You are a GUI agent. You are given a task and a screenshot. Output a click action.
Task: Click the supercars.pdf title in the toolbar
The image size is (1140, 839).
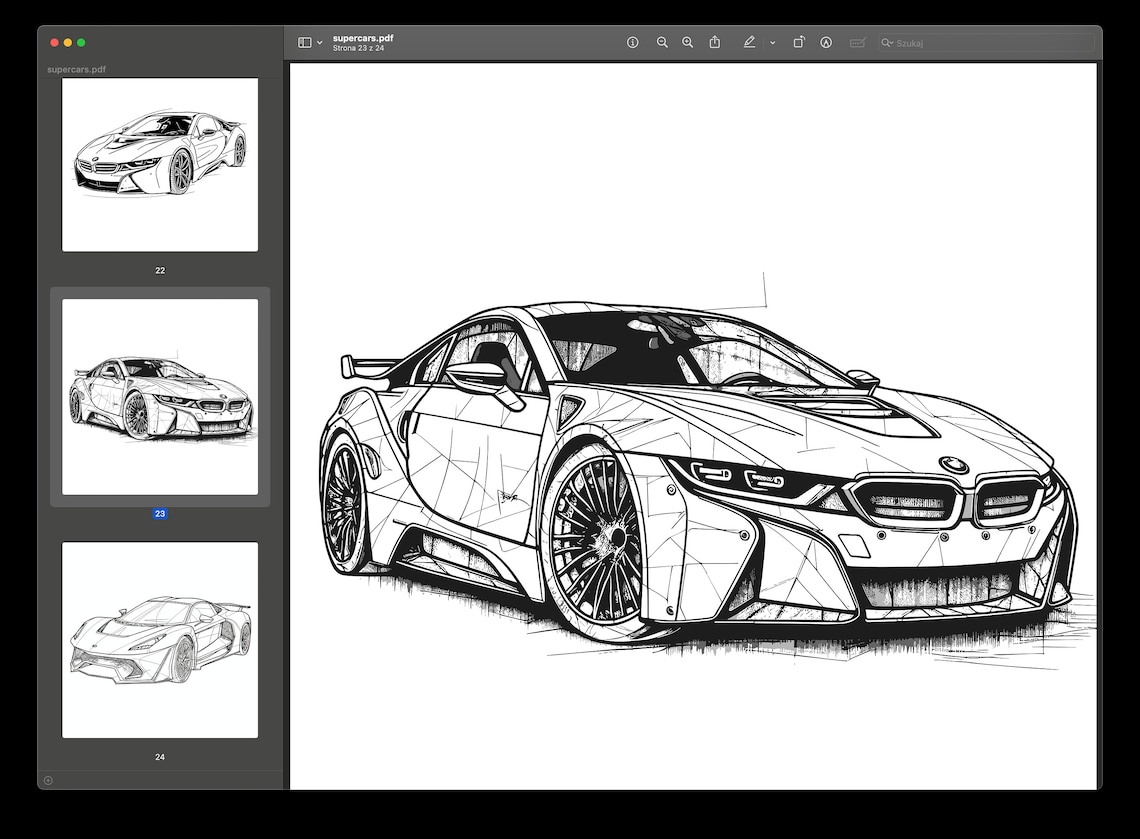362,38
